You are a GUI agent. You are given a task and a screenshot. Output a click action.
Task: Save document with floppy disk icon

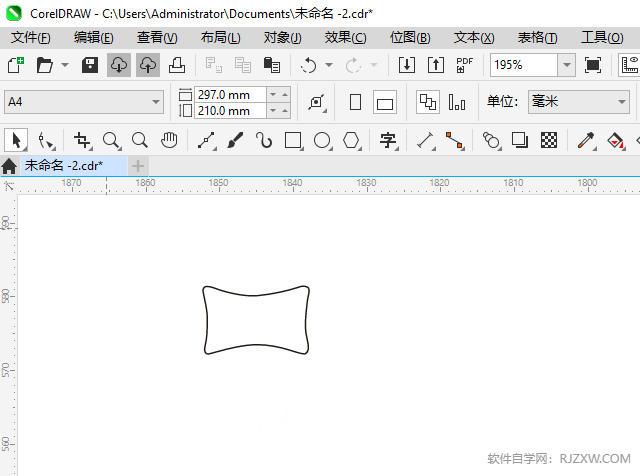(90, 65)
